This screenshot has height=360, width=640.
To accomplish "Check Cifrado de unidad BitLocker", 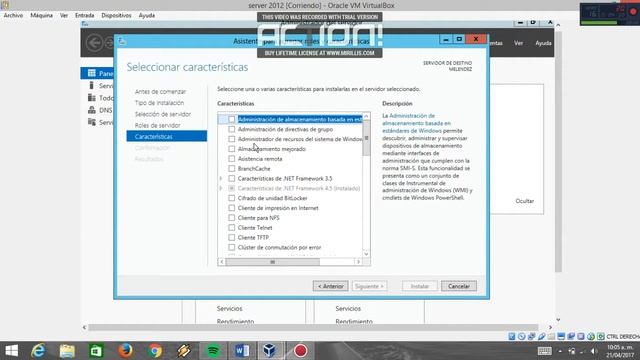I will pyautogui.click(x=231, y=198).
